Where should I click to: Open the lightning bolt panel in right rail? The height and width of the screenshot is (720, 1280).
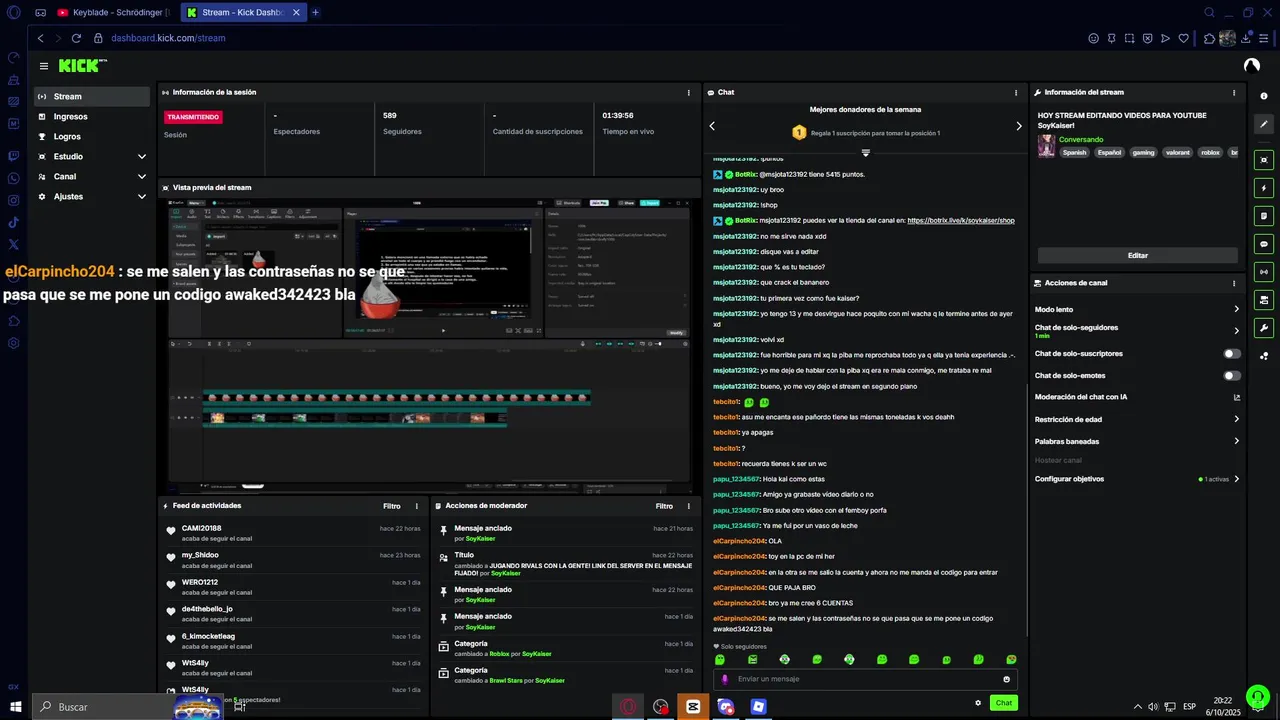click(x=1264, y=188)
